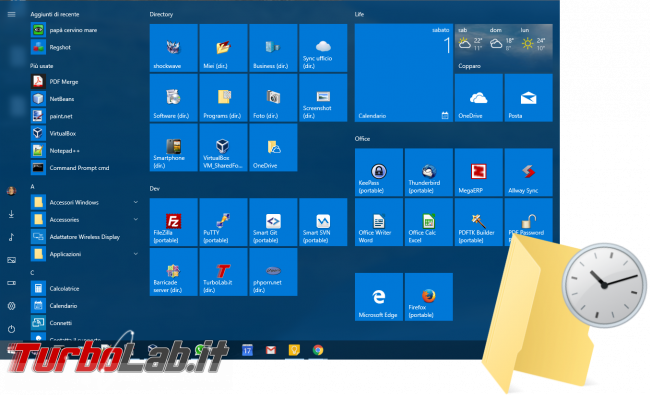Open the Barricade server (dir.) tile
Viewport: 650px width, 395px height.
point(173,272)
